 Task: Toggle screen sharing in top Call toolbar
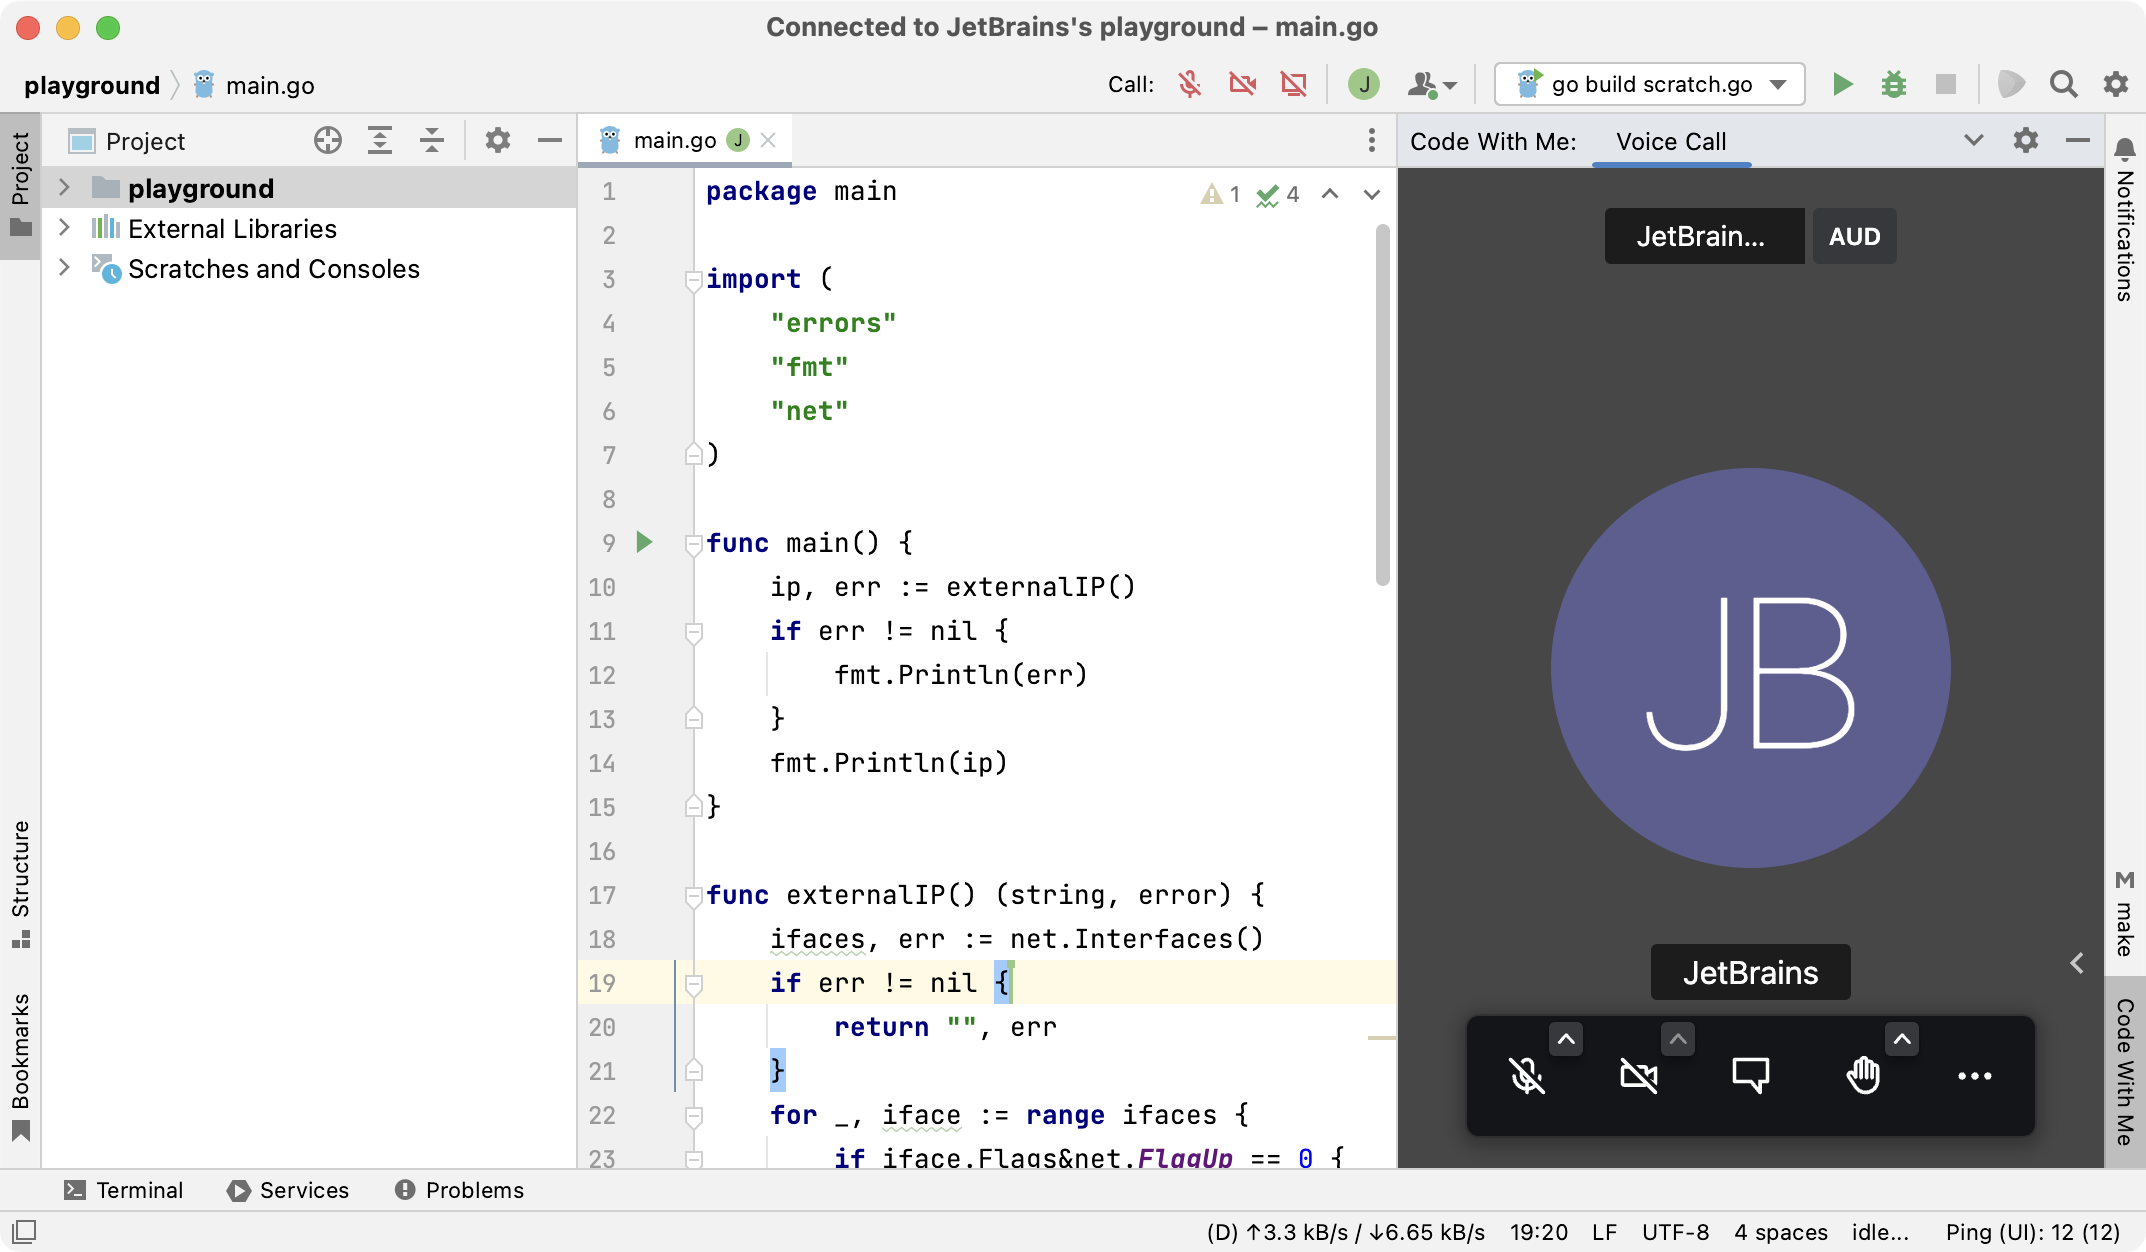[1294, 84]
